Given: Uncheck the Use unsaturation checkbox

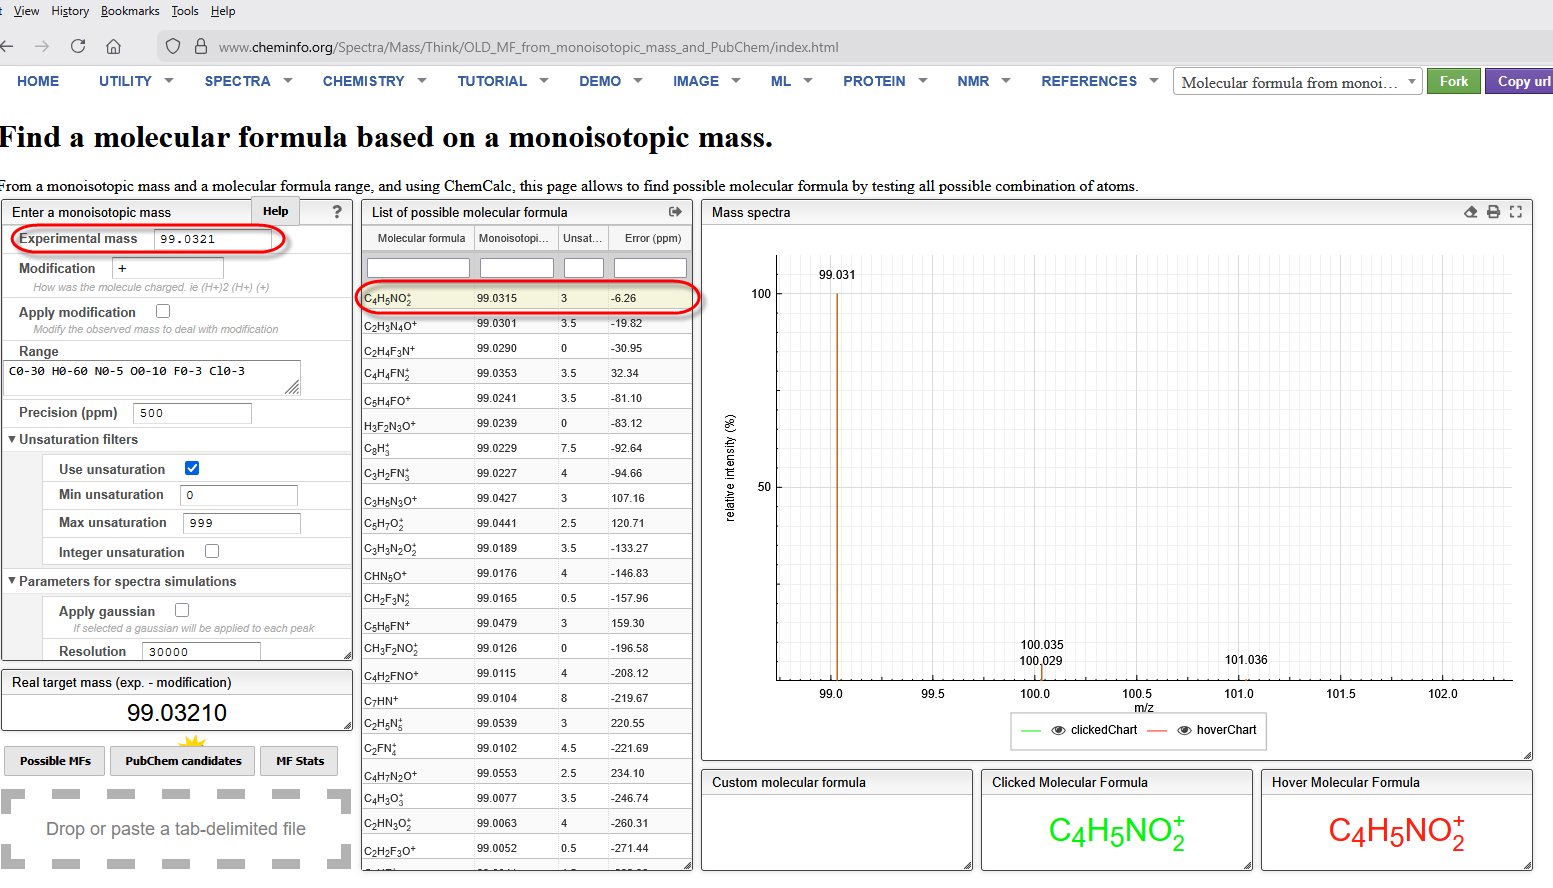Looking at the screenshot, I should click(x=192, y=468).
